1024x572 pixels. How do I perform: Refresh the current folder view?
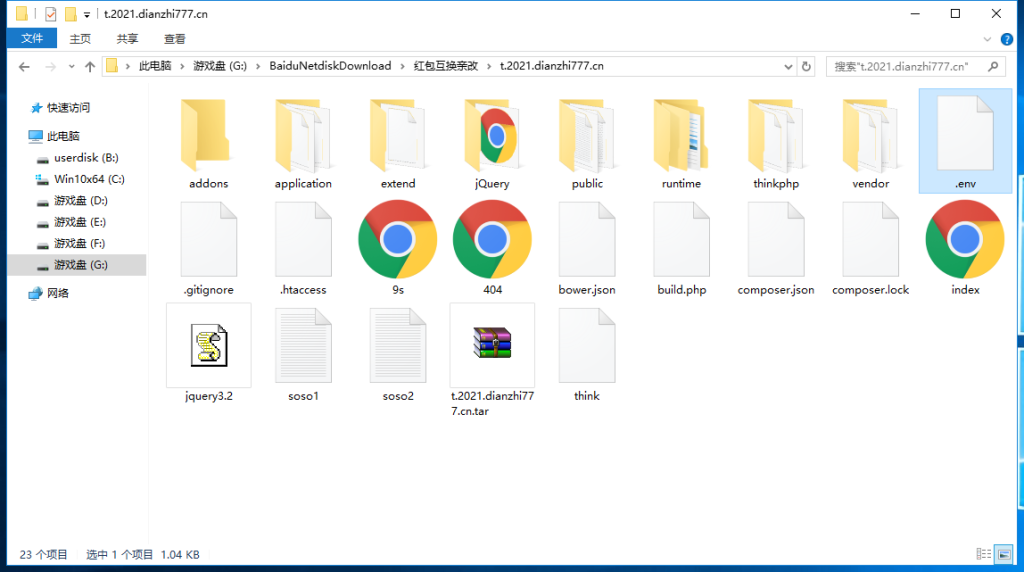(807, 67)
